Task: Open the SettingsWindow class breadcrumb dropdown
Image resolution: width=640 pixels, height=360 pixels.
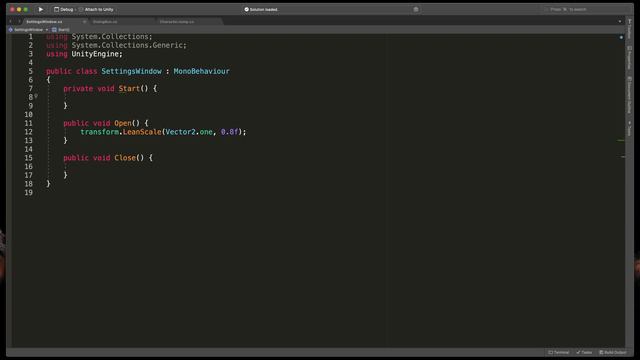Action: pyautogui.click(x=28, y=30)
